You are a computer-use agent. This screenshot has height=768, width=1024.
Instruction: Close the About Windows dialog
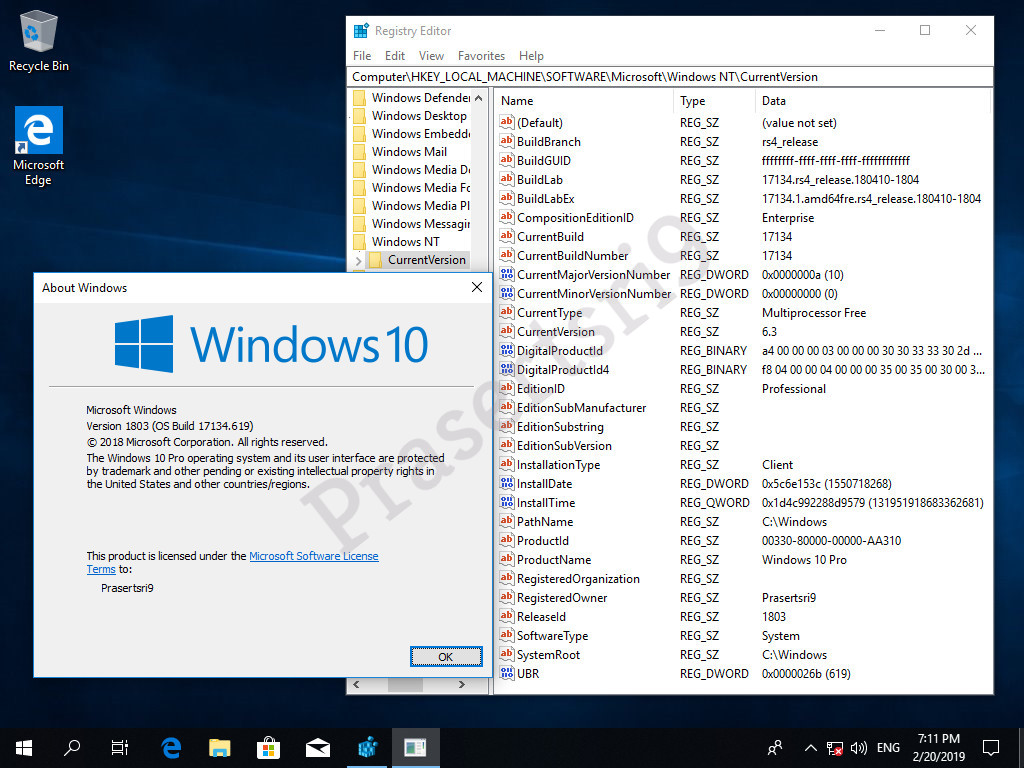[x=477, y=287]
